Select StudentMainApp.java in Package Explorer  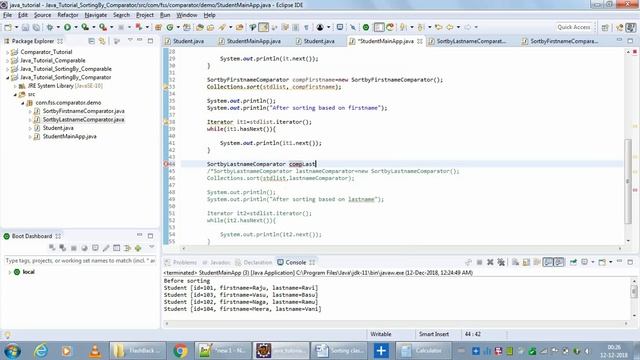point(69,136)
